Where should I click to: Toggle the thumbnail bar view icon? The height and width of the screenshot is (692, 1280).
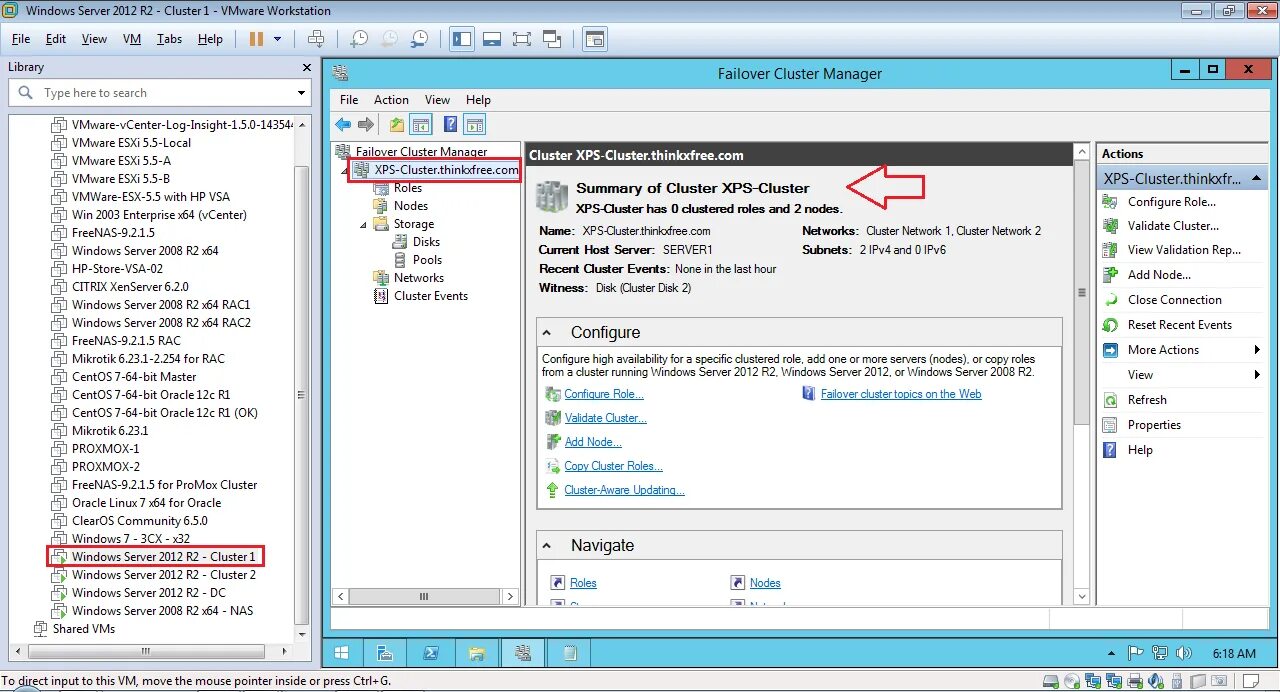[491, 39]
